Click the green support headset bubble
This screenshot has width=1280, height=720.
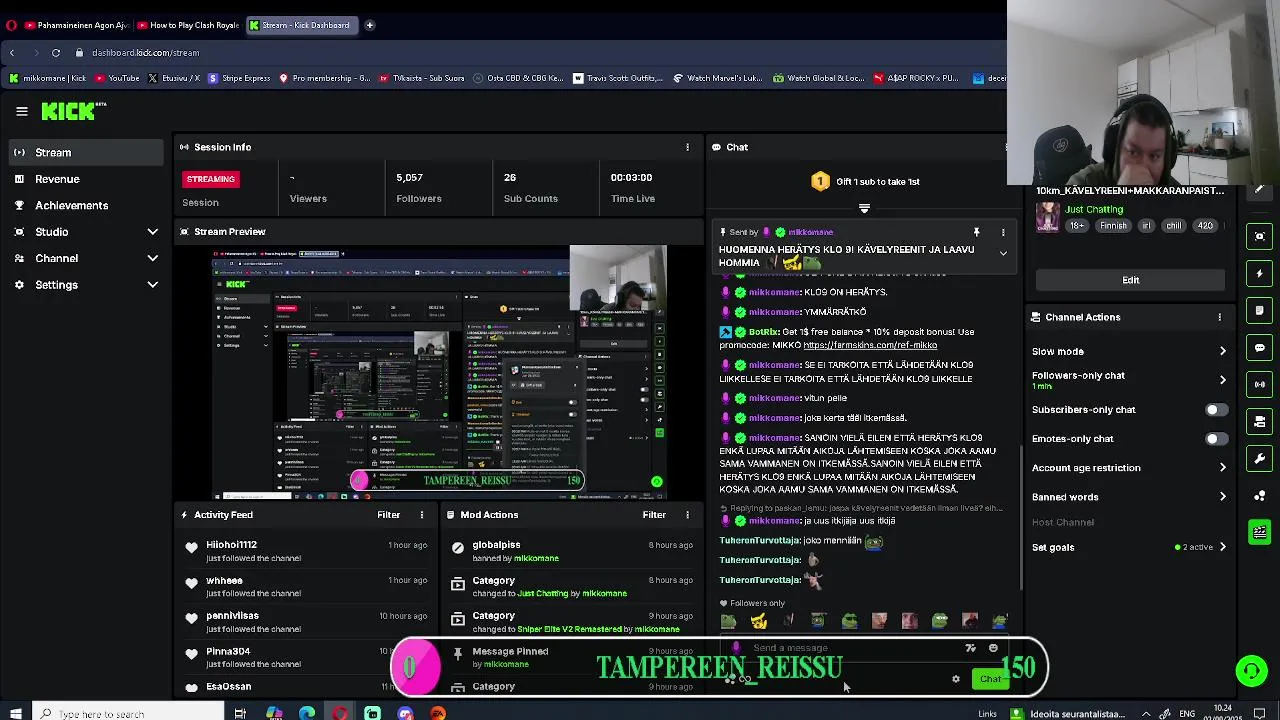(1252, 671)
